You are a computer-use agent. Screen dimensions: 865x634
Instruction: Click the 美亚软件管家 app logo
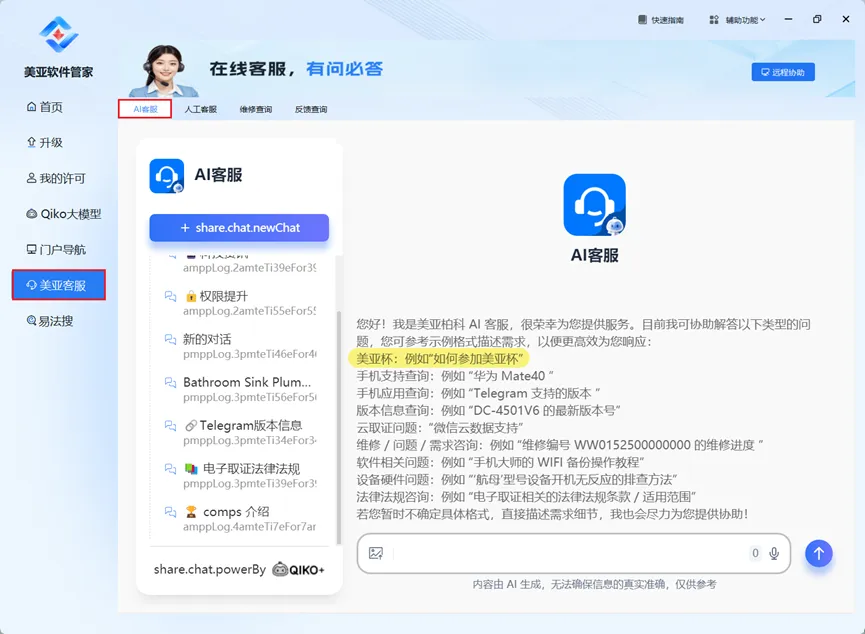(58, 35)
